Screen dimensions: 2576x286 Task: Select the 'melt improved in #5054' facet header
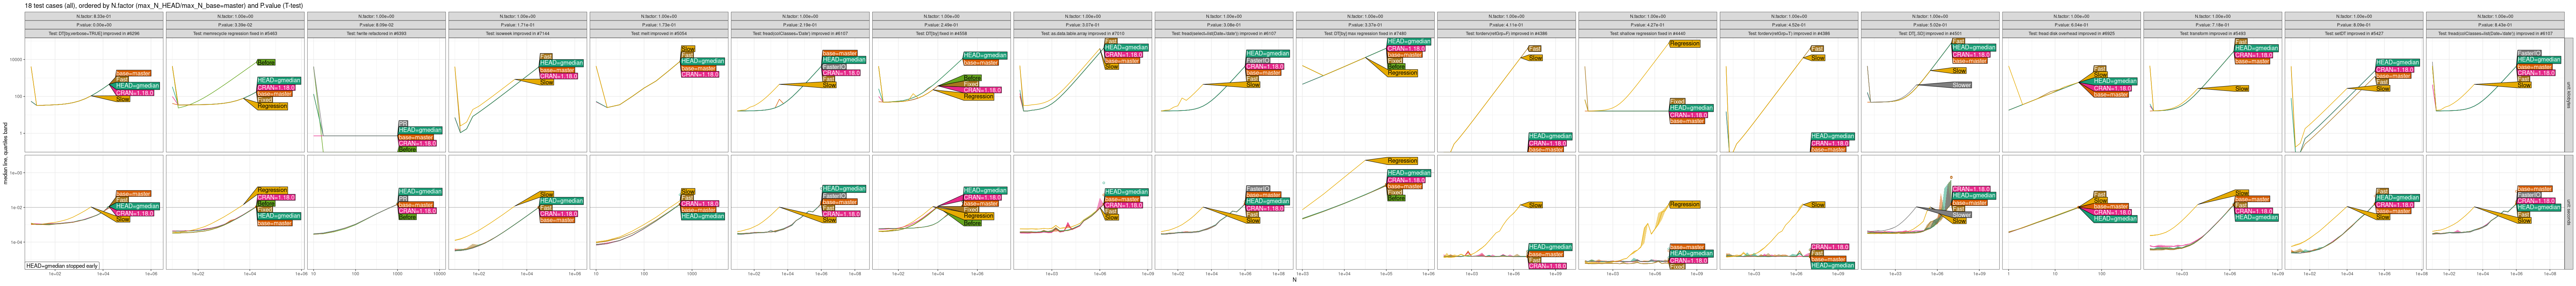click(659, 33)
